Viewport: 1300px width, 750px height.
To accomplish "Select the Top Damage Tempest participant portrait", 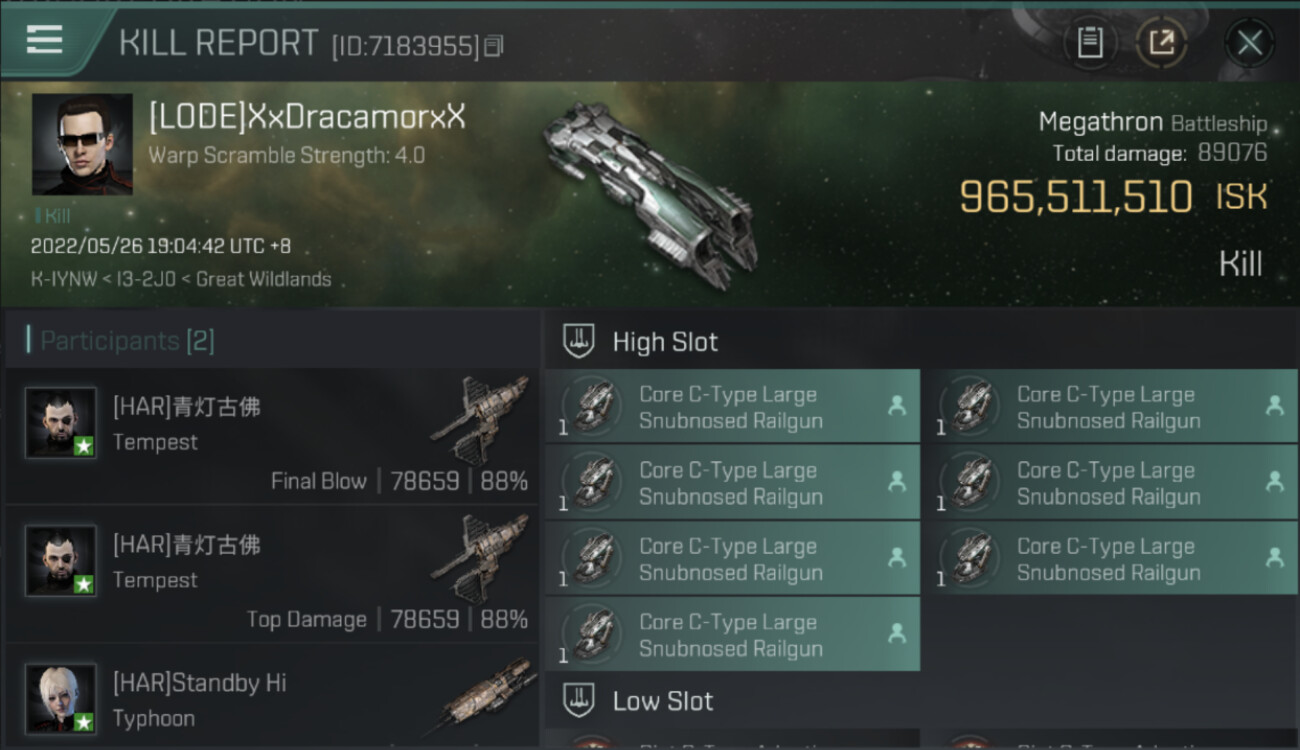I will [x=61, y=561].
